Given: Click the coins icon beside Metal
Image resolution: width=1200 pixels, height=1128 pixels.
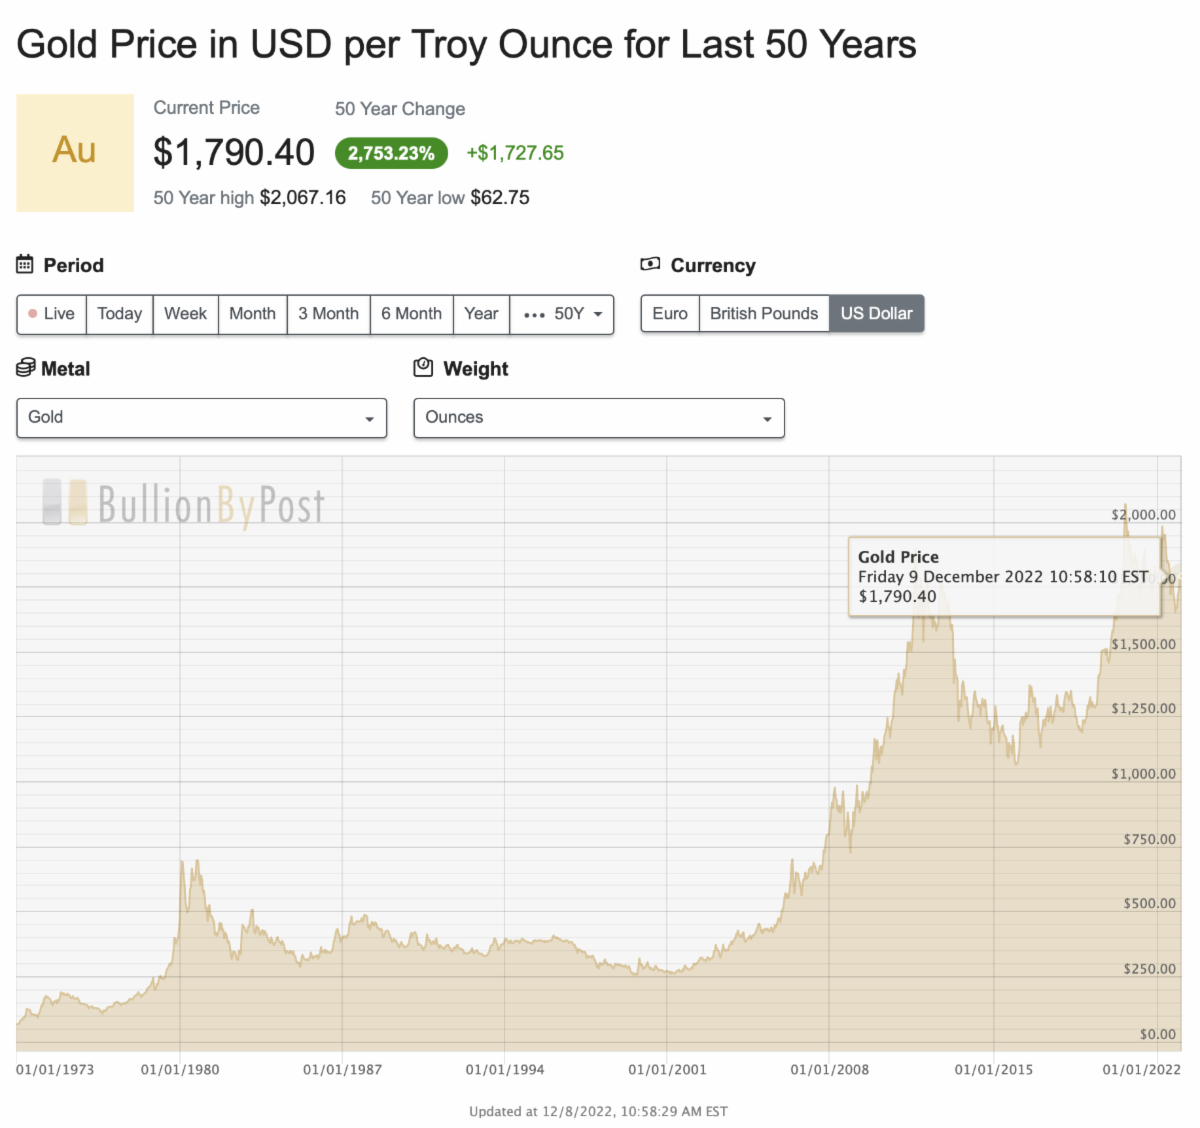Looking at the screenshot, I should (x=26, y=368).
